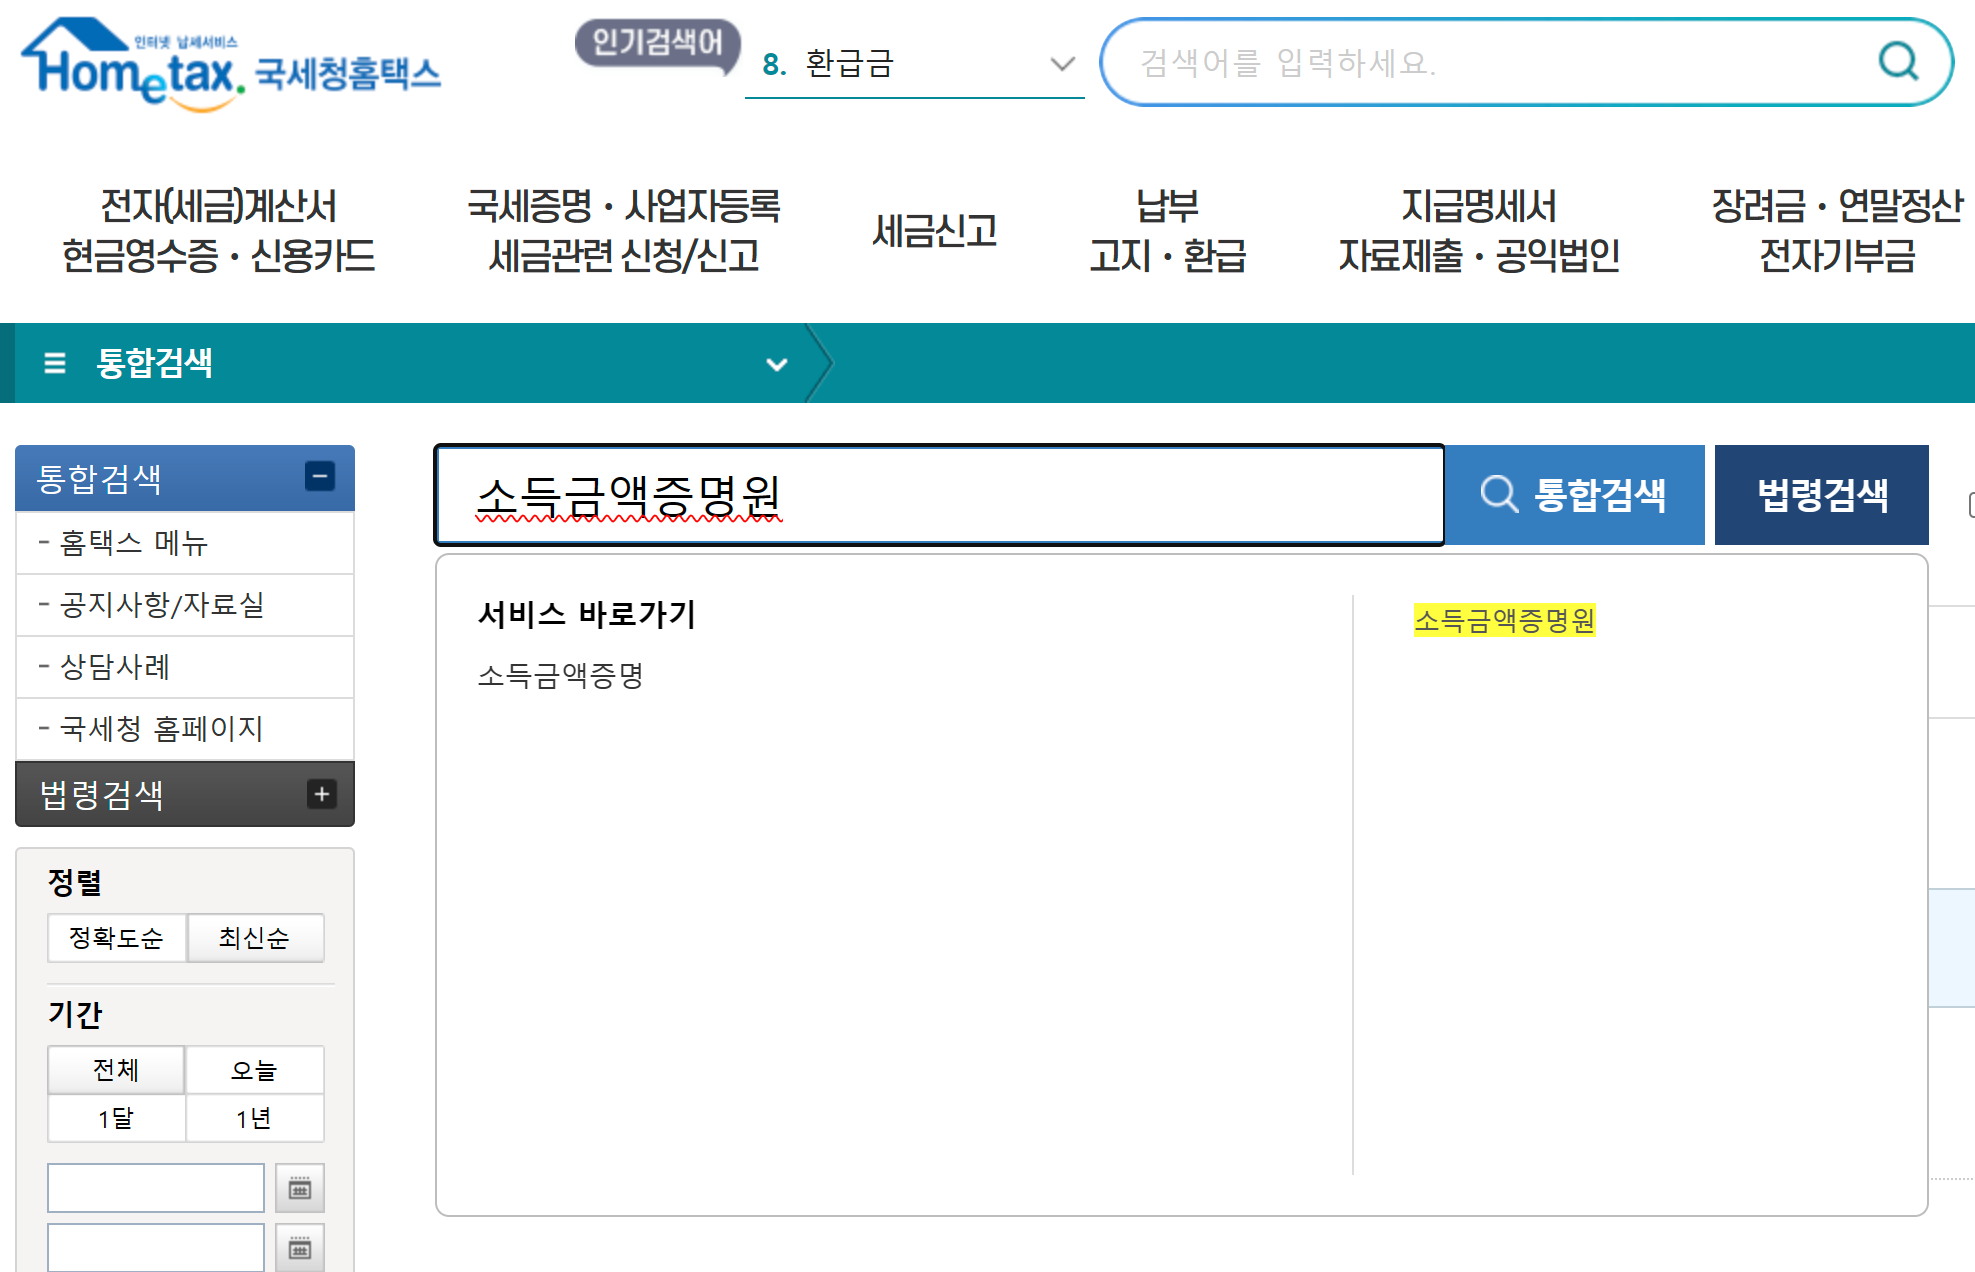Collapse the 통합검색 sidebar section with the minus button
1975x1272 pixels.
point(321,477)
